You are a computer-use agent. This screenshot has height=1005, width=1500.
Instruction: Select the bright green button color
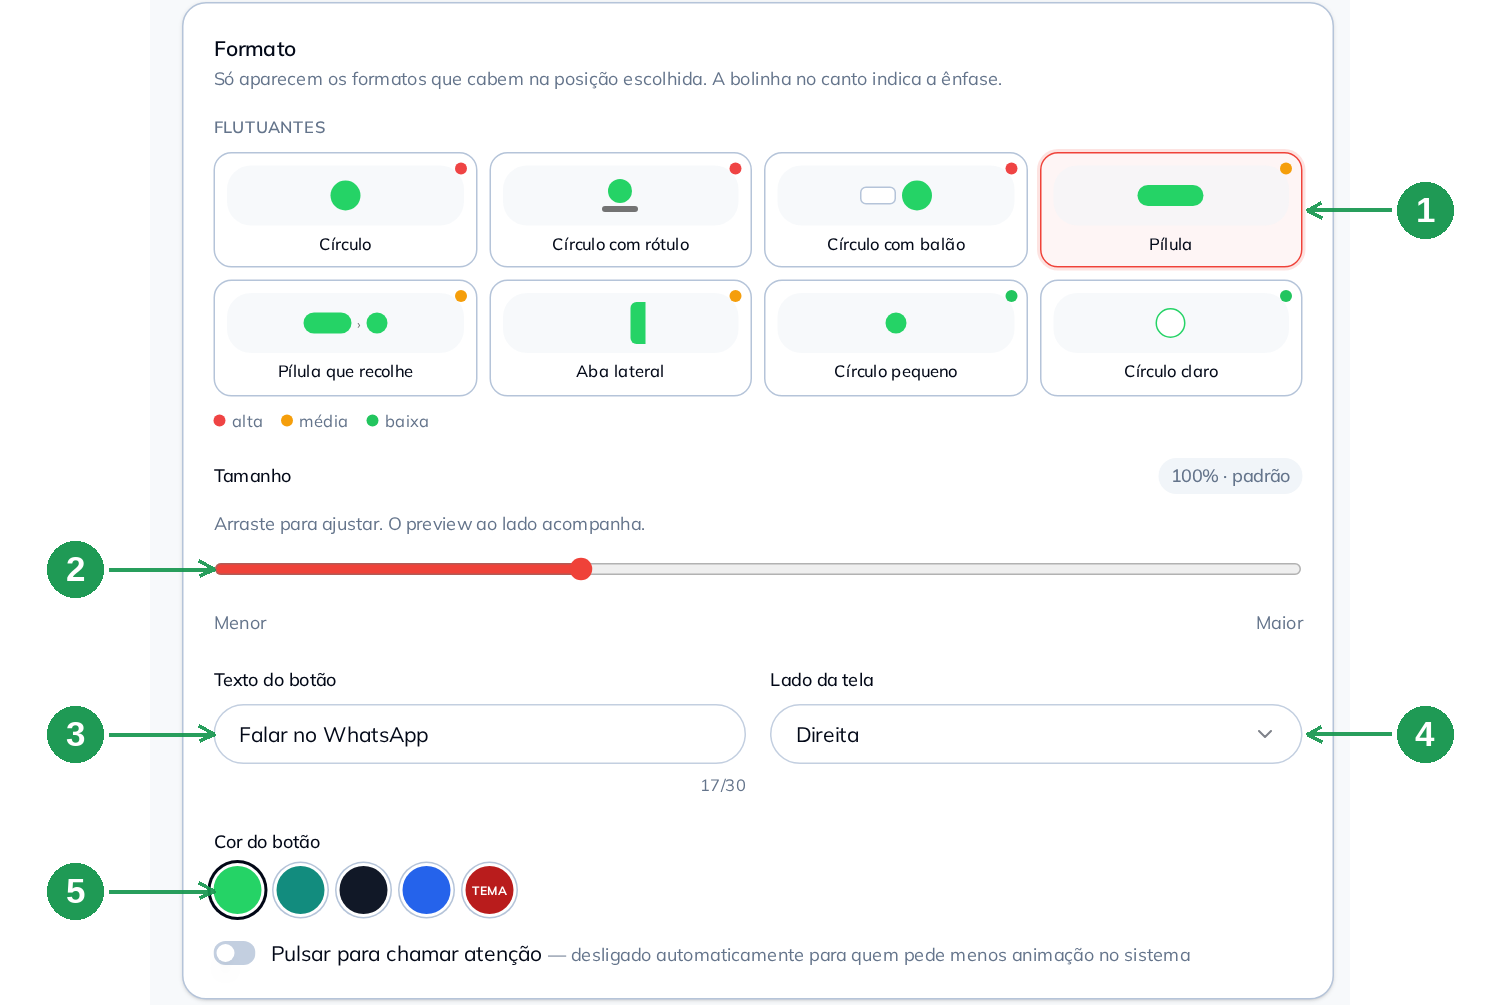click(238, 890)
